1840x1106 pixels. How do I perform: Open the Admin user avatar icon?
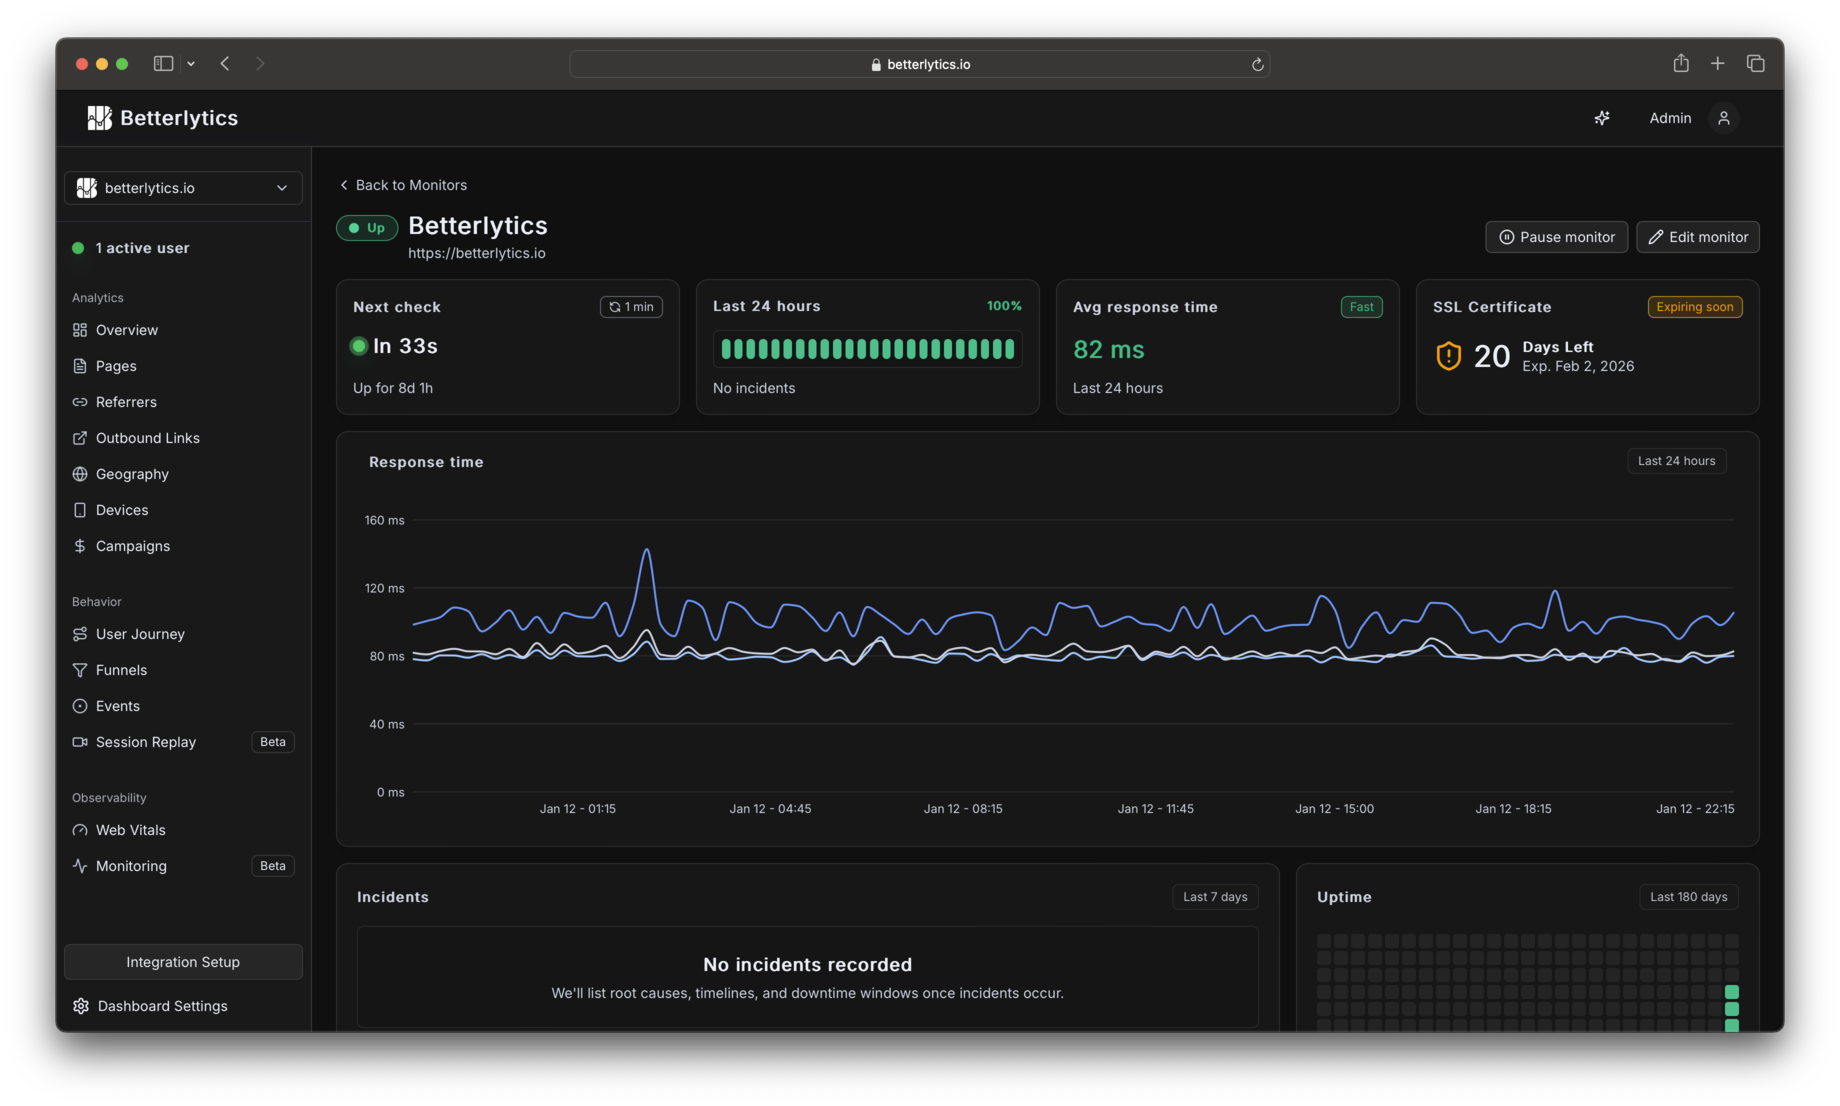1724,118
